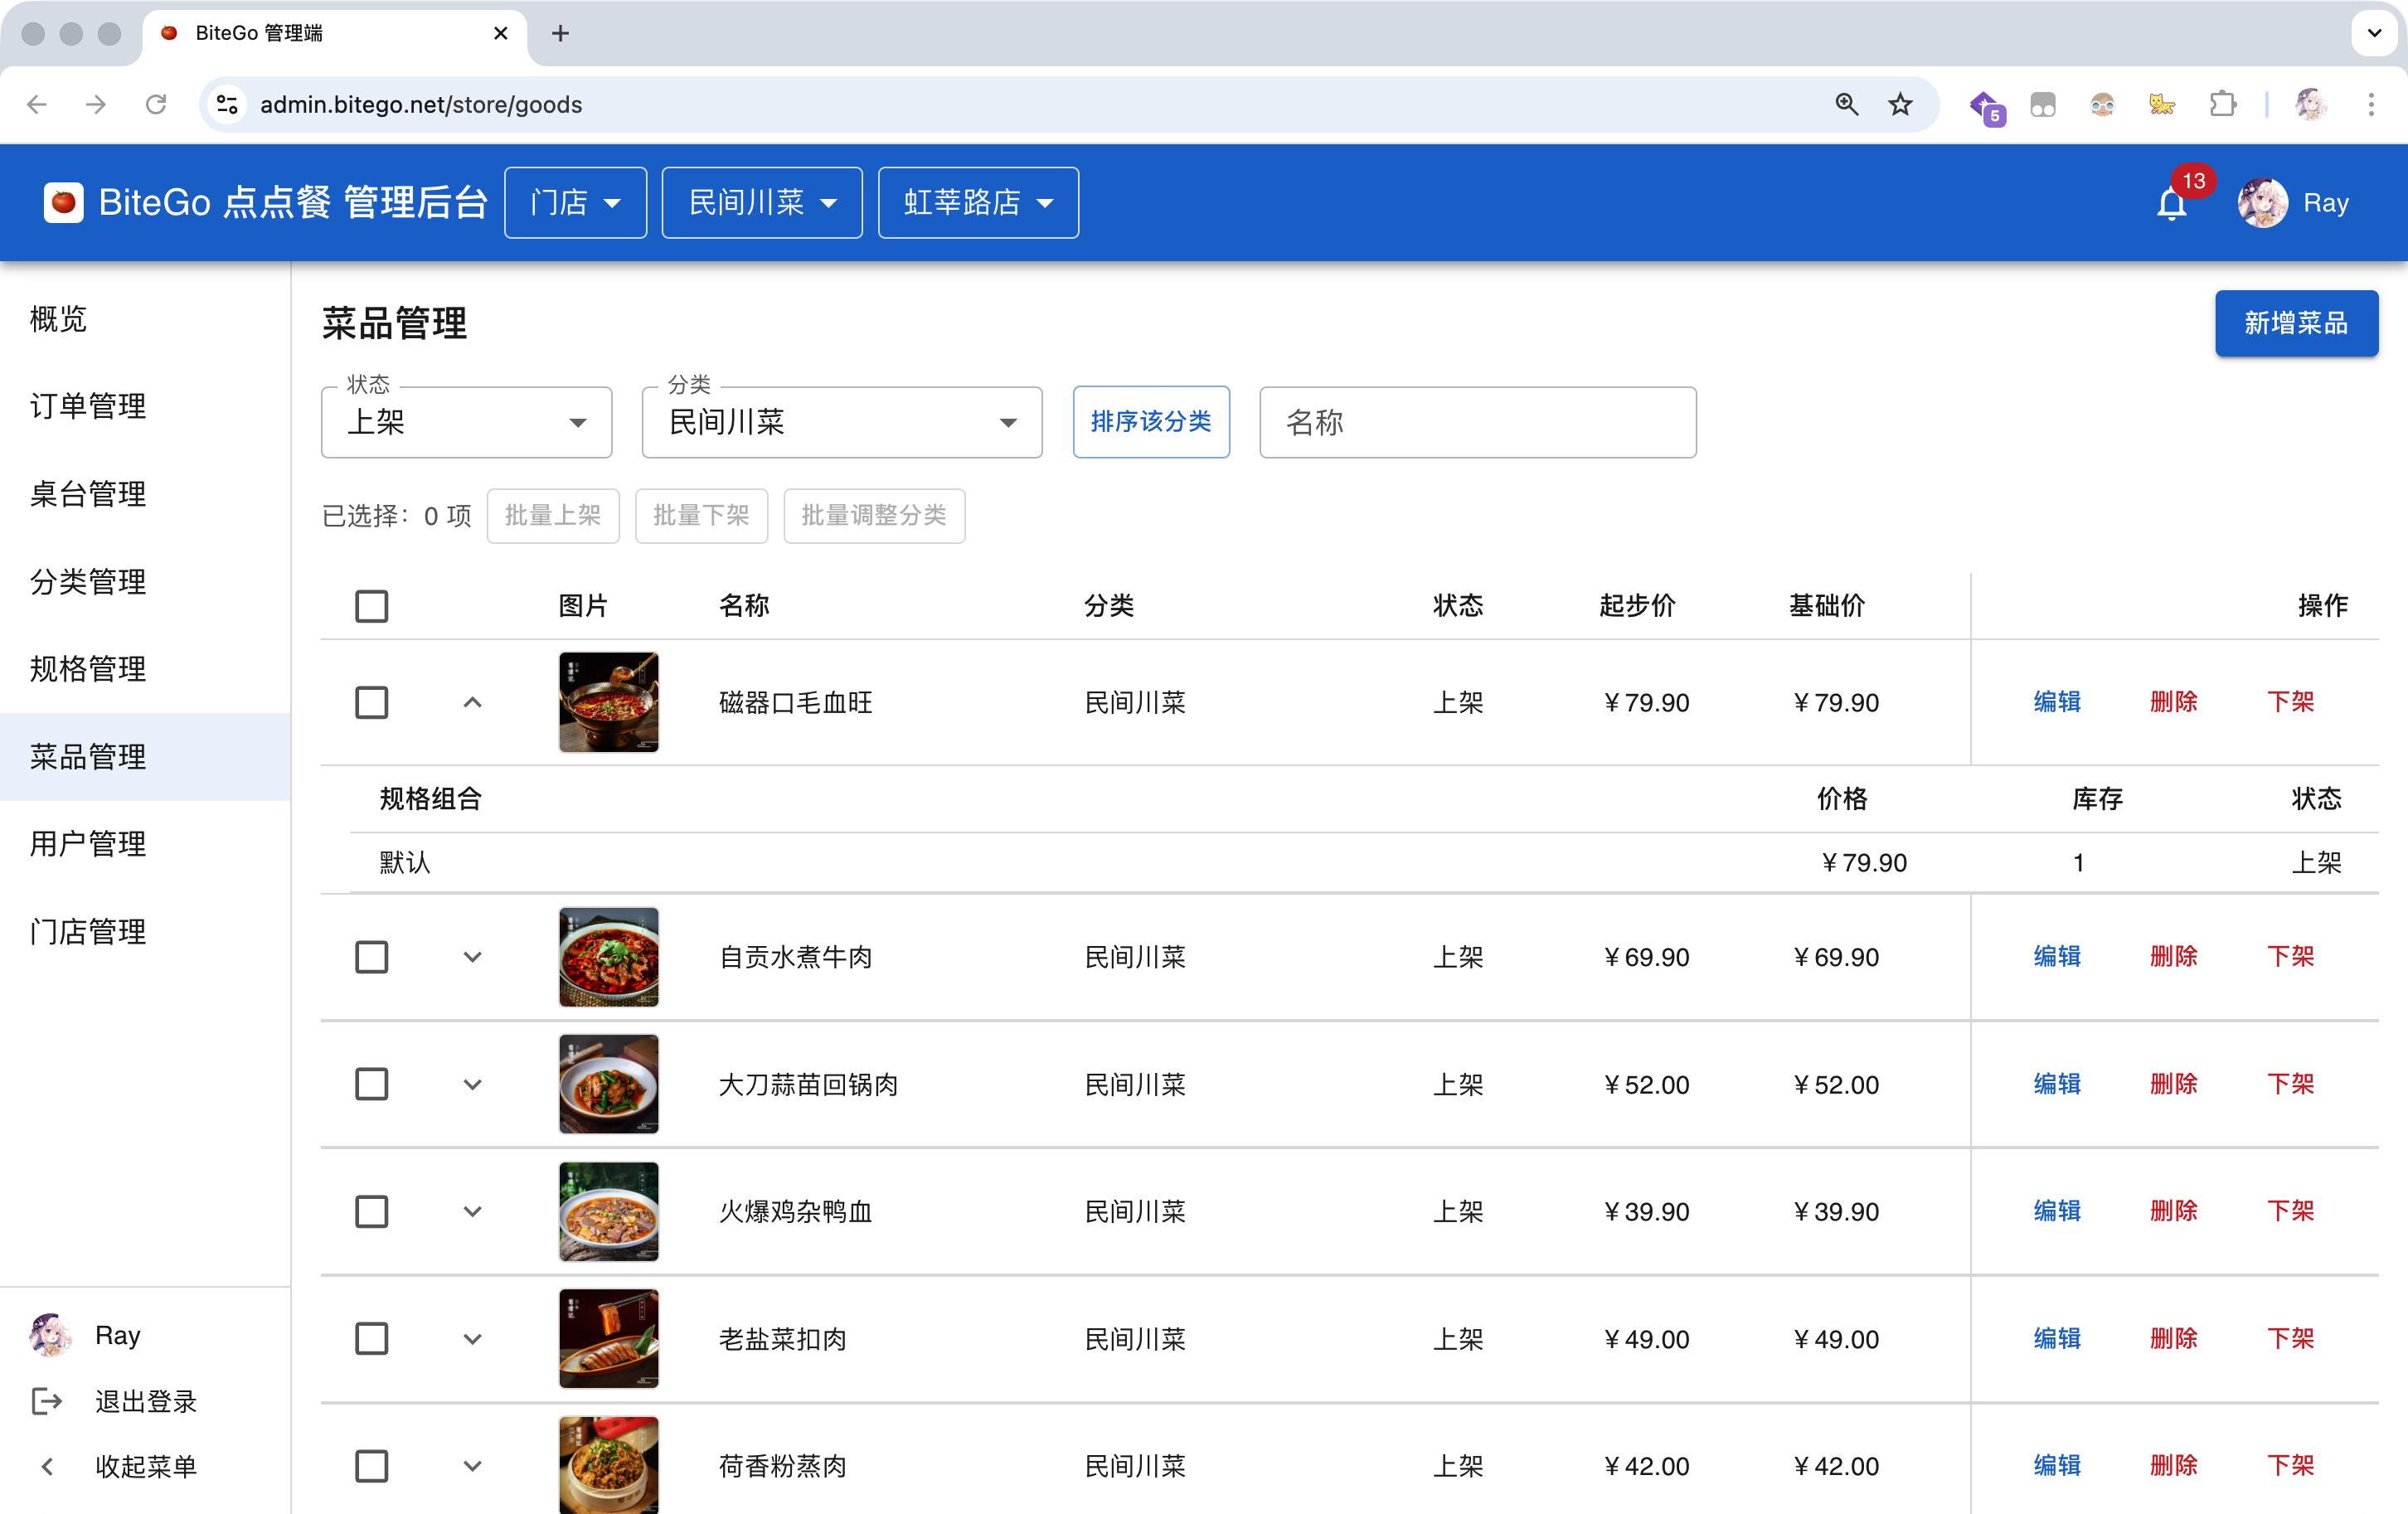This screenshot has width=2408, height=1514.
Task: Open a new browser tab with plus icon
Action: click(x=560, y=33)
